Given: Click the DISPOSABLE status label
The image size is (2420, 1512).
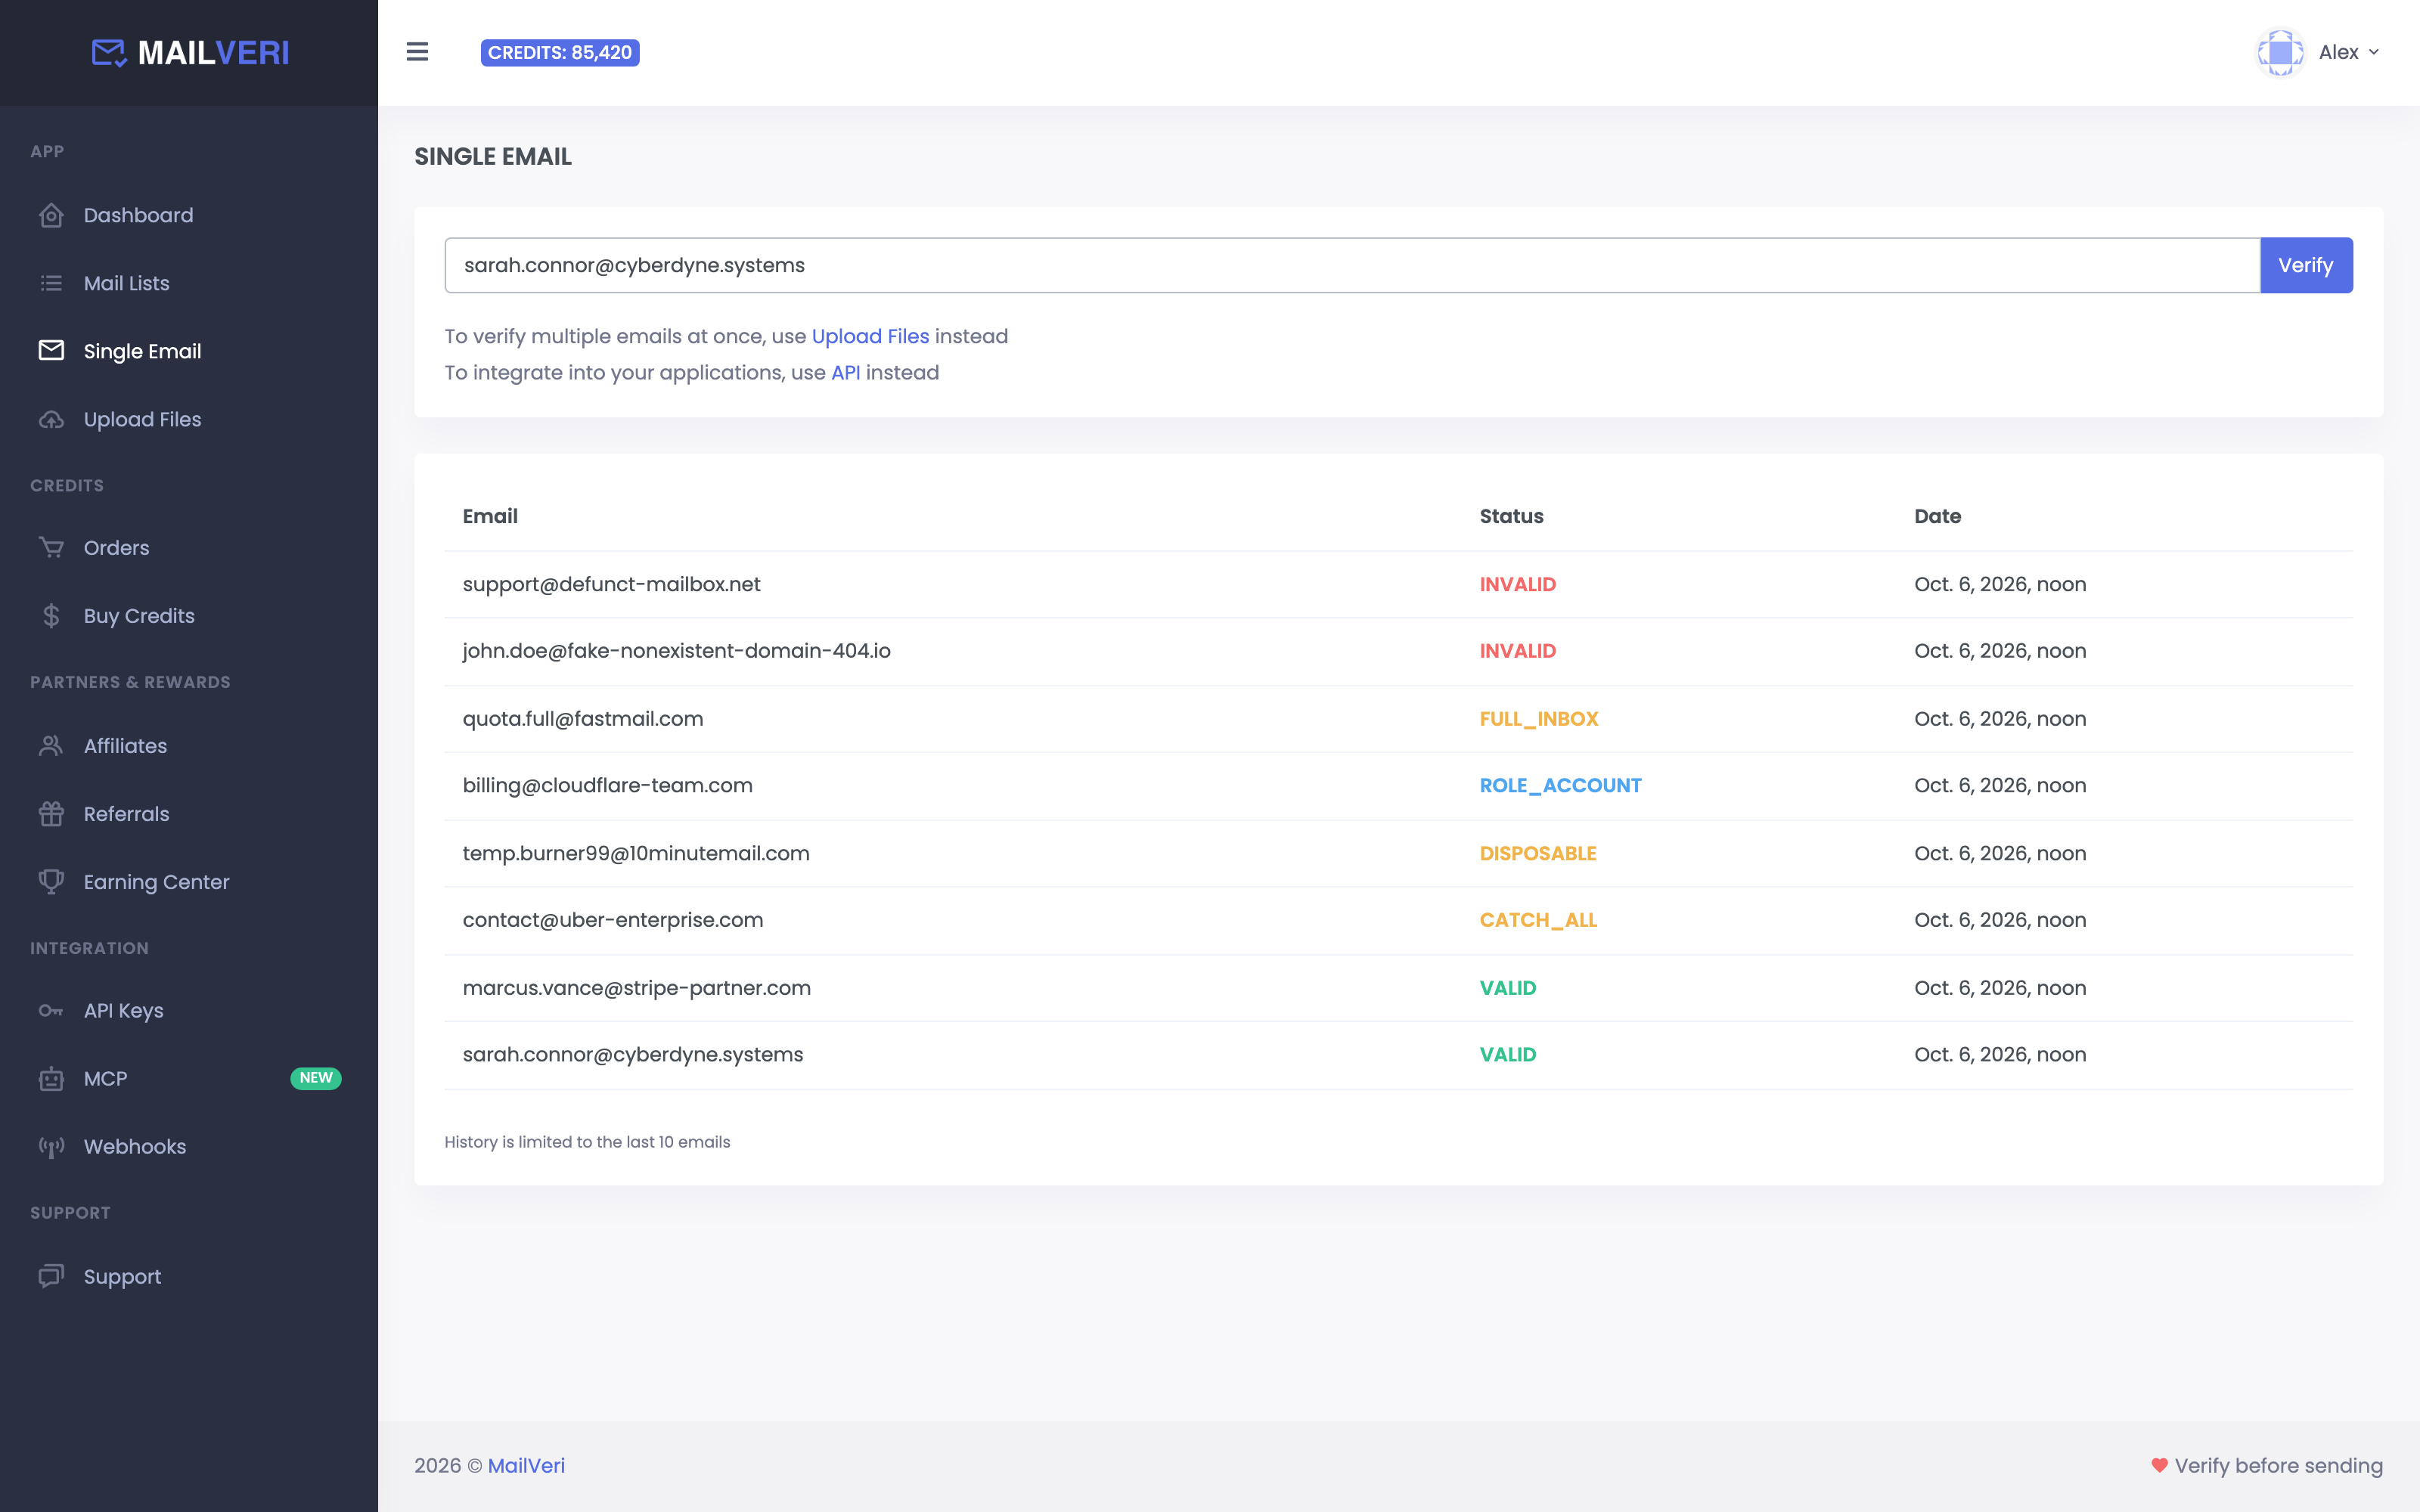Looking at the screenshot, I should (1538, 854).
